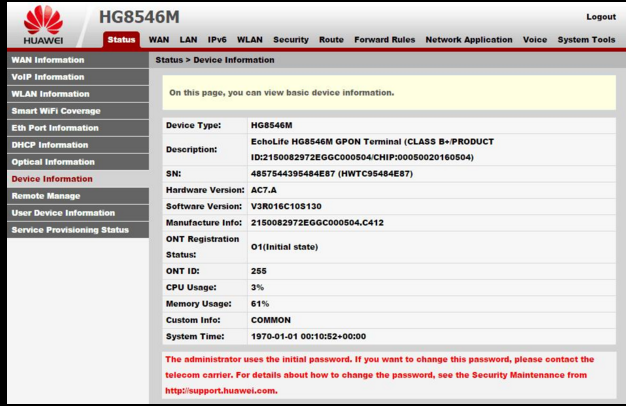View WLAN Information page
This screenshot has width=626, height=406.
click(x=50, y=94)
